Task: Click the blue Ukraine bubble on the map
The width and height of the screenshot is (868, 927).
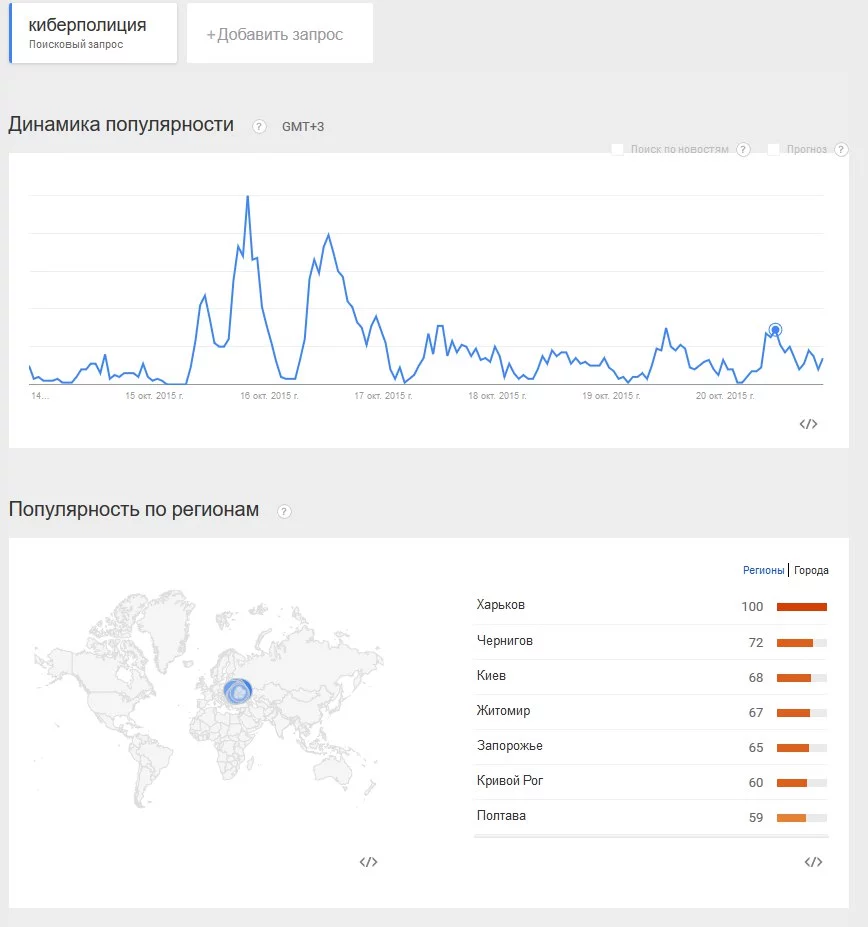Action: [x=238, y=690]
